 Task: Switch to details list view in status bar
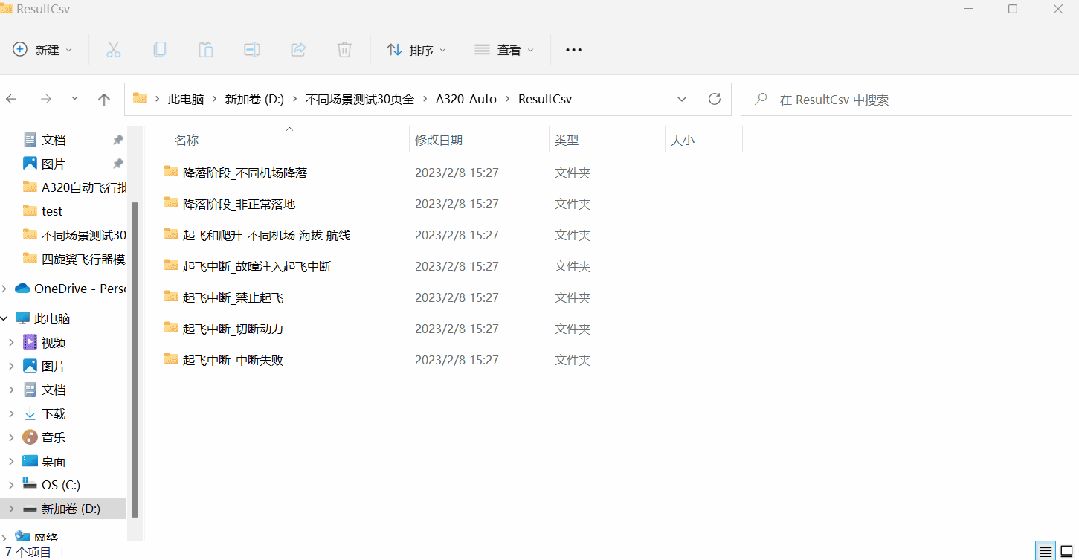pos(1045,551)
